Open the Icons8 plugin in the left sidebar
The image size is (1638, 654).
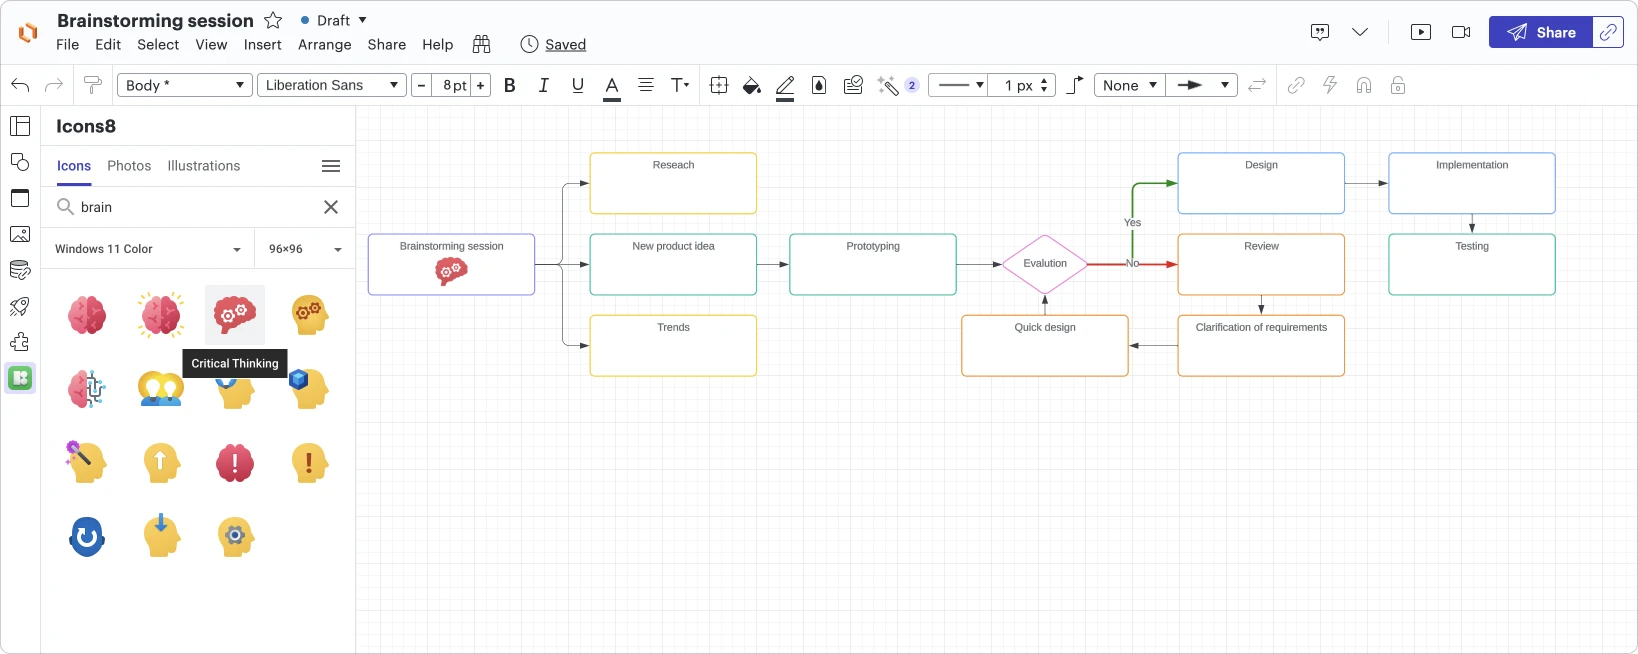point(20,378)
